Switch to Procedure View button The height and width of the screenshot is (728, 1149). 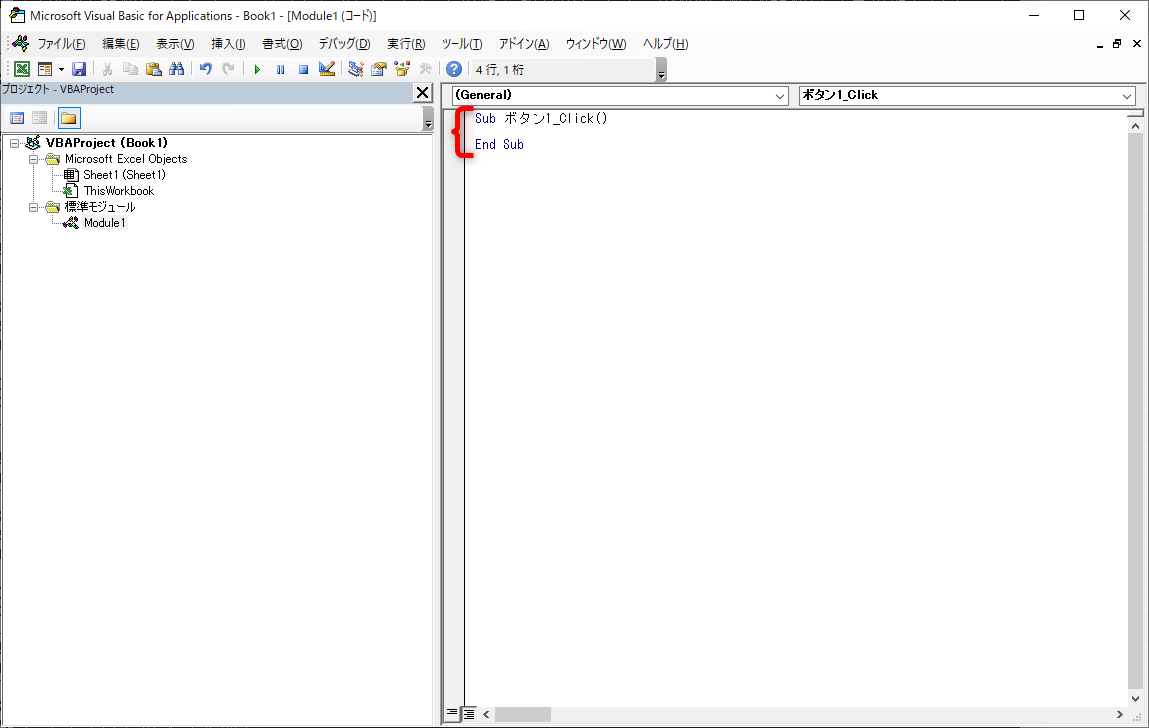452,713
